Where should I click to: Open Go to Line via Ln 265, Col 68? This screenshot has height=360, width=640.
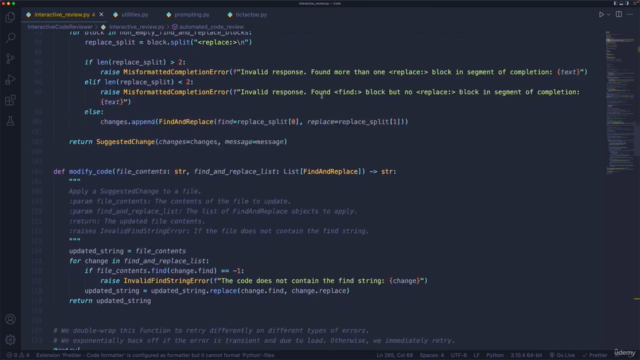[395, 355]
